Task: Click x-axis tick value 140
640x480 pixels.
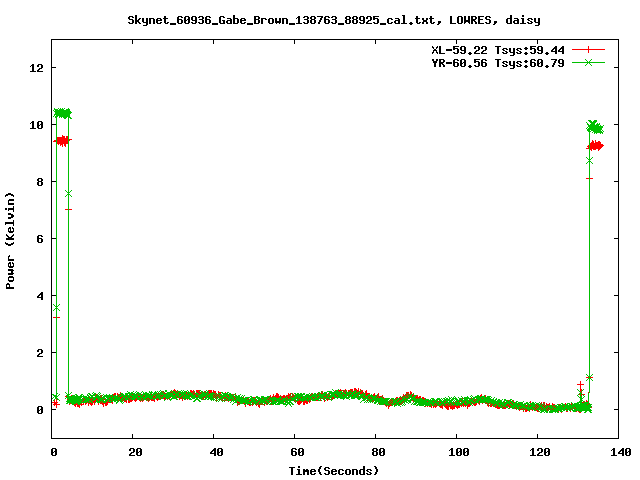Action: (621, 452)
